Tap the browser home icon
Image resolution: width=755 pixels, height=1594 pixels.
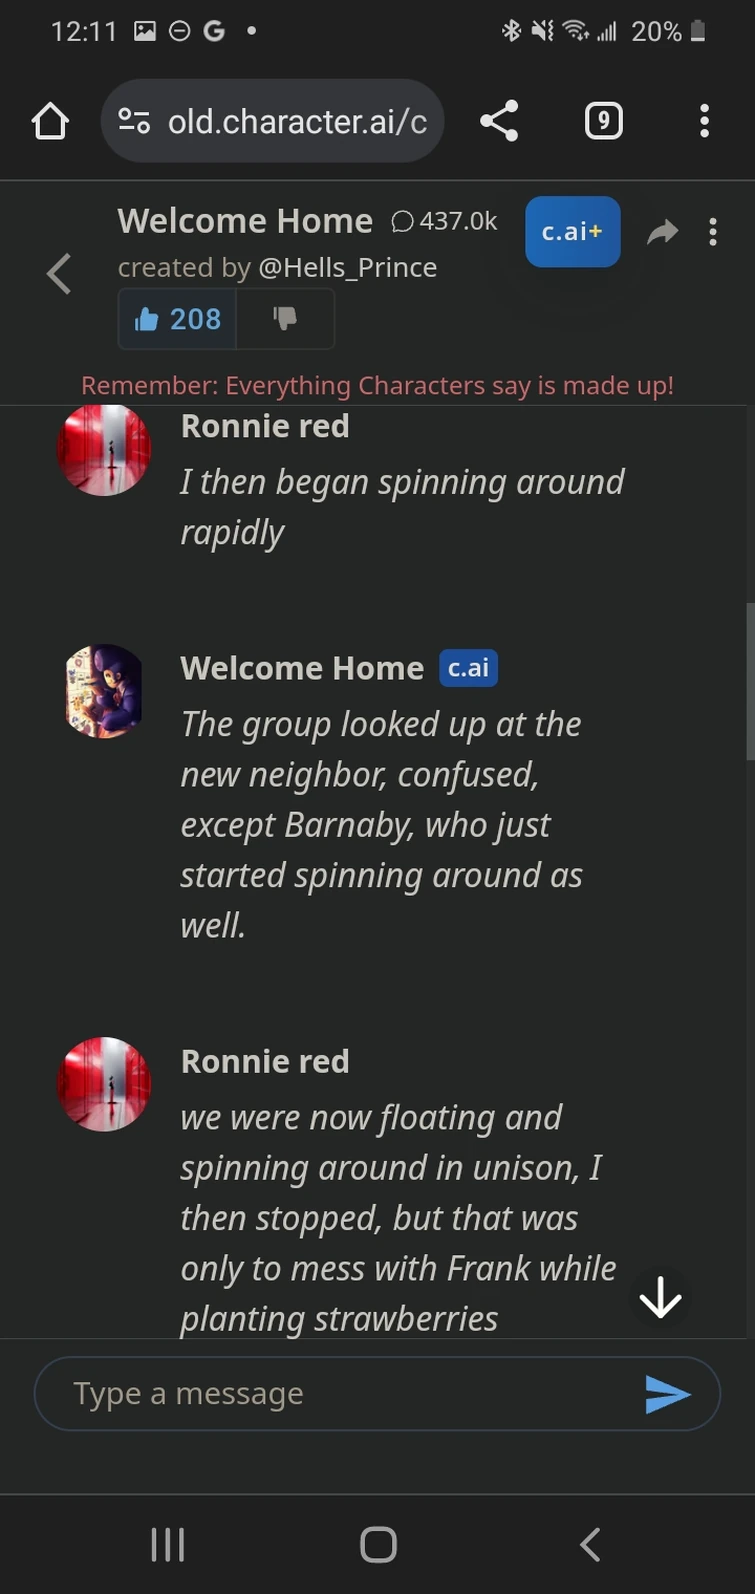pos(50,122)
